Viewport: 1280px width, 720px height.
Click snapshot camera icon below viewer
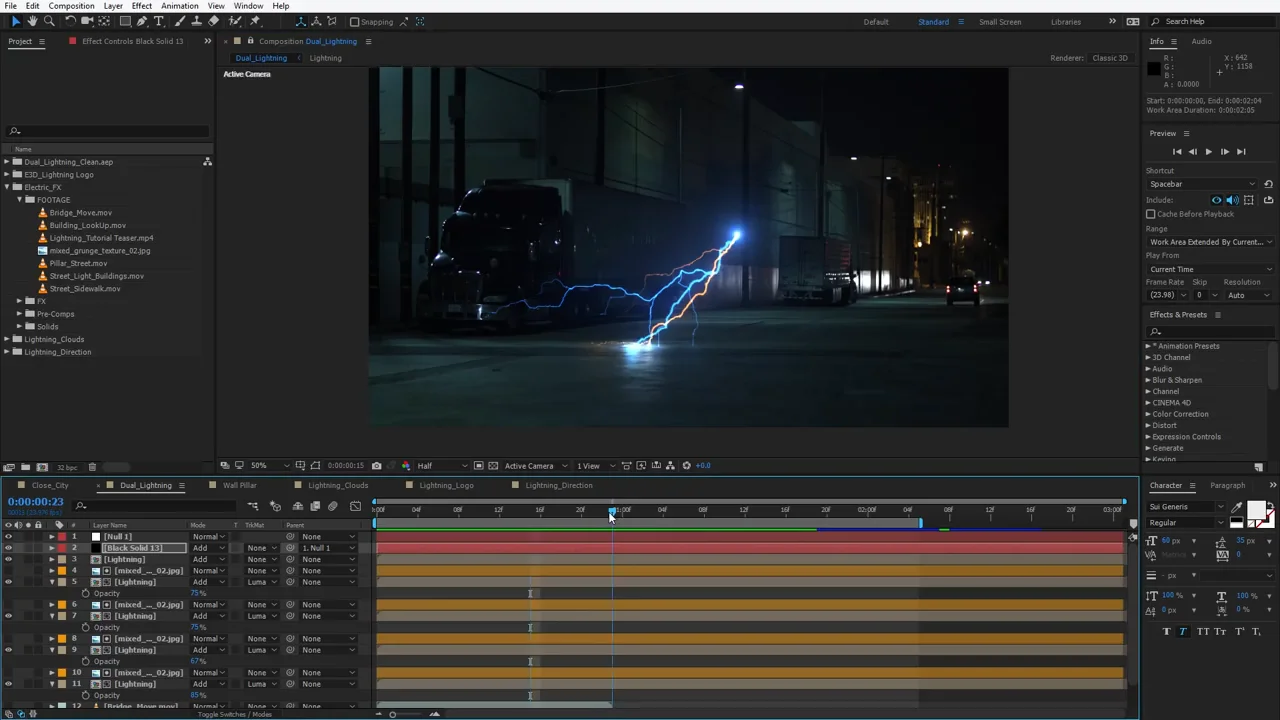[376, 466]
